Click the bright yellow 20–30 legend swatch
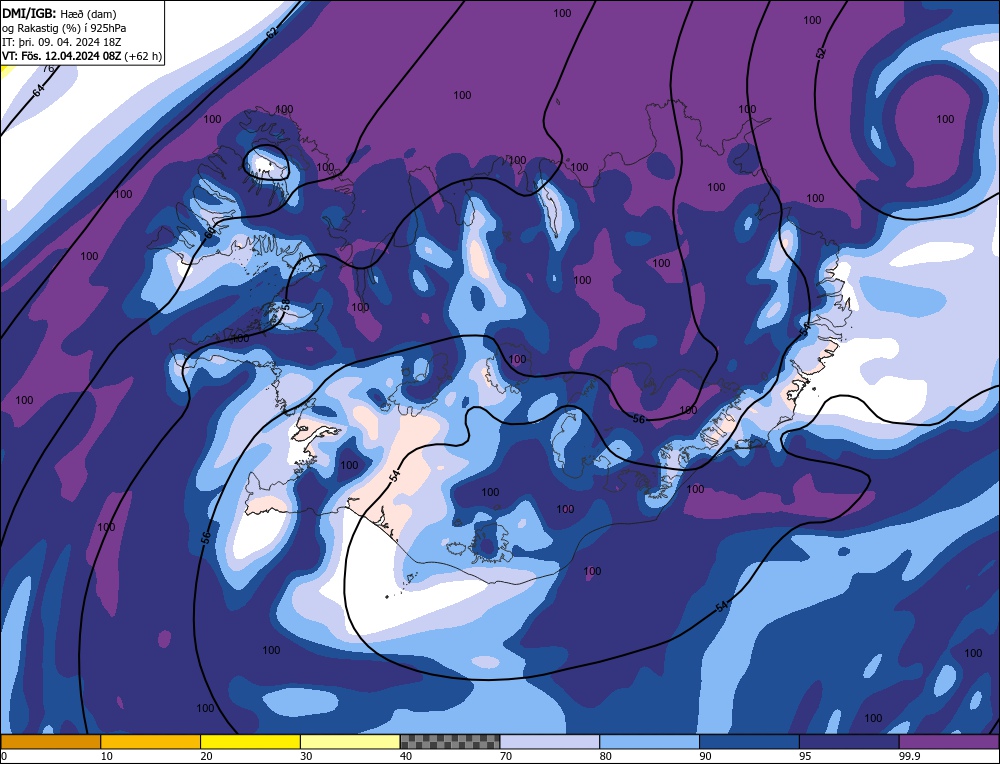The image size is (1000, 764). click(x=250, y=741)
